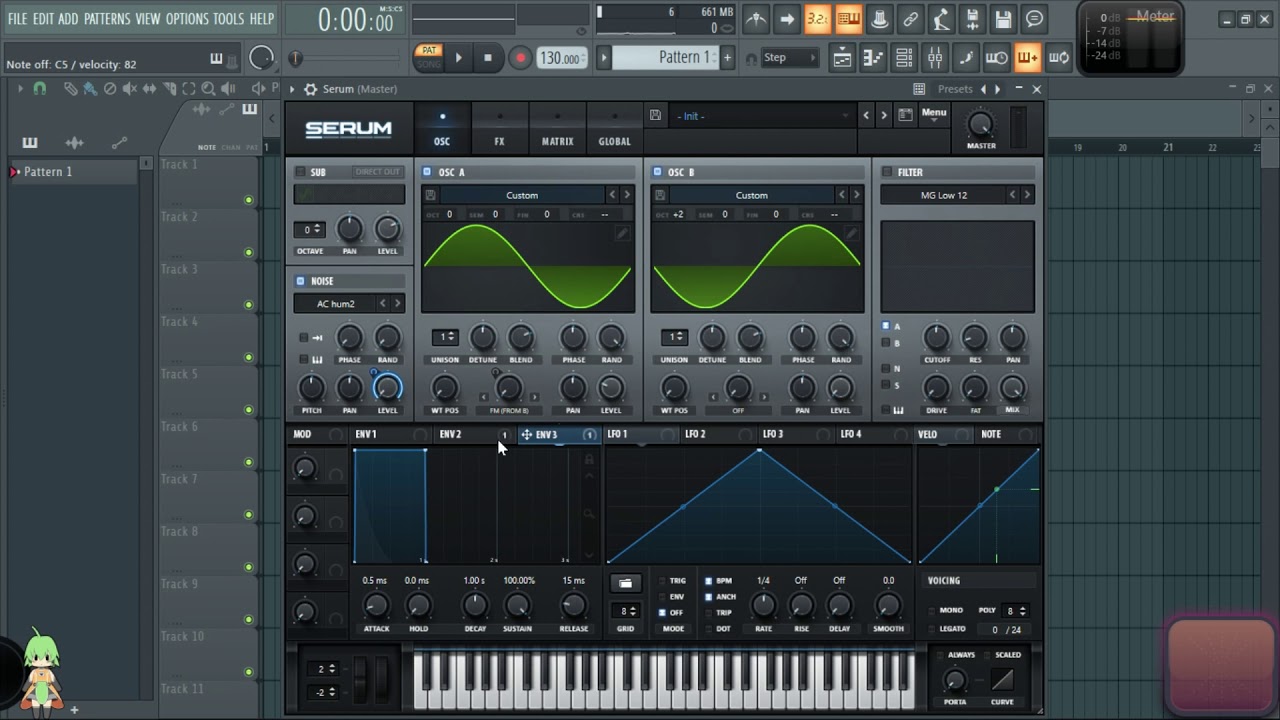Viewport: 1280px width, 720px height.
Task: Disable OSC A power switch
Action: coord(427,172)
